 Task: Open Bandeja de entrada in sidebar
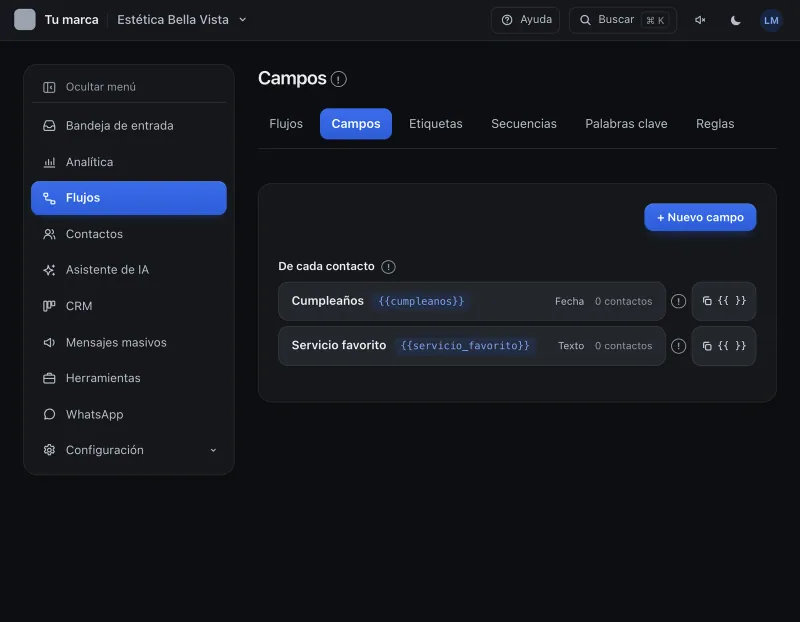[x=129, y=126]
